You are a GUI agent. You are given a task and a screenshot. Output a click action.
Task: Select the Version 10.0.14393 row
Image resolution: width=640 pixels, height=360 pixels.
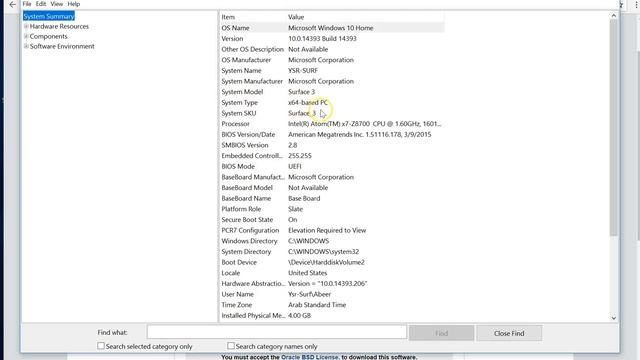click(332, 38)
